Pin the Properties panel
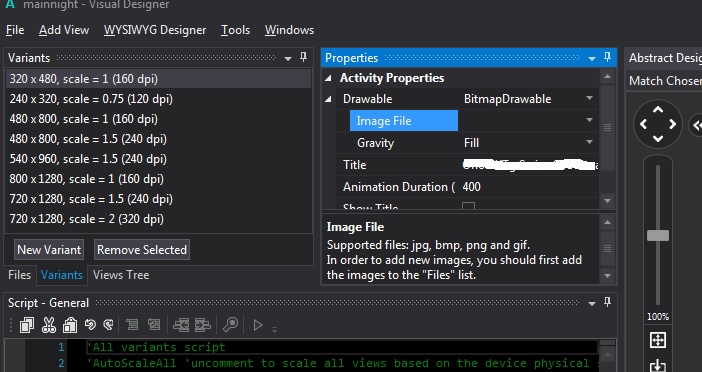Image resolution: width=702 pixels, height=372 pixels. tap(608, 57)
